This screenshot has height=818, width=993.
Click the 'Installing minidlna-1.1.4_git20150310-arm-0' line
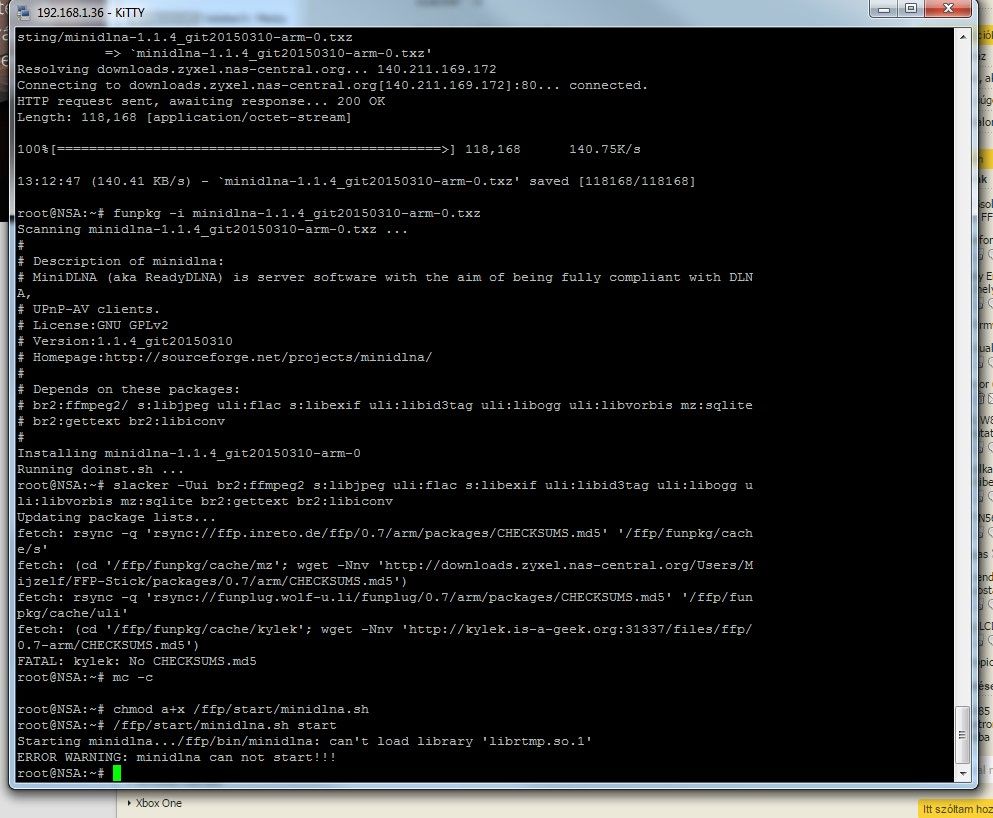(189, 453)
